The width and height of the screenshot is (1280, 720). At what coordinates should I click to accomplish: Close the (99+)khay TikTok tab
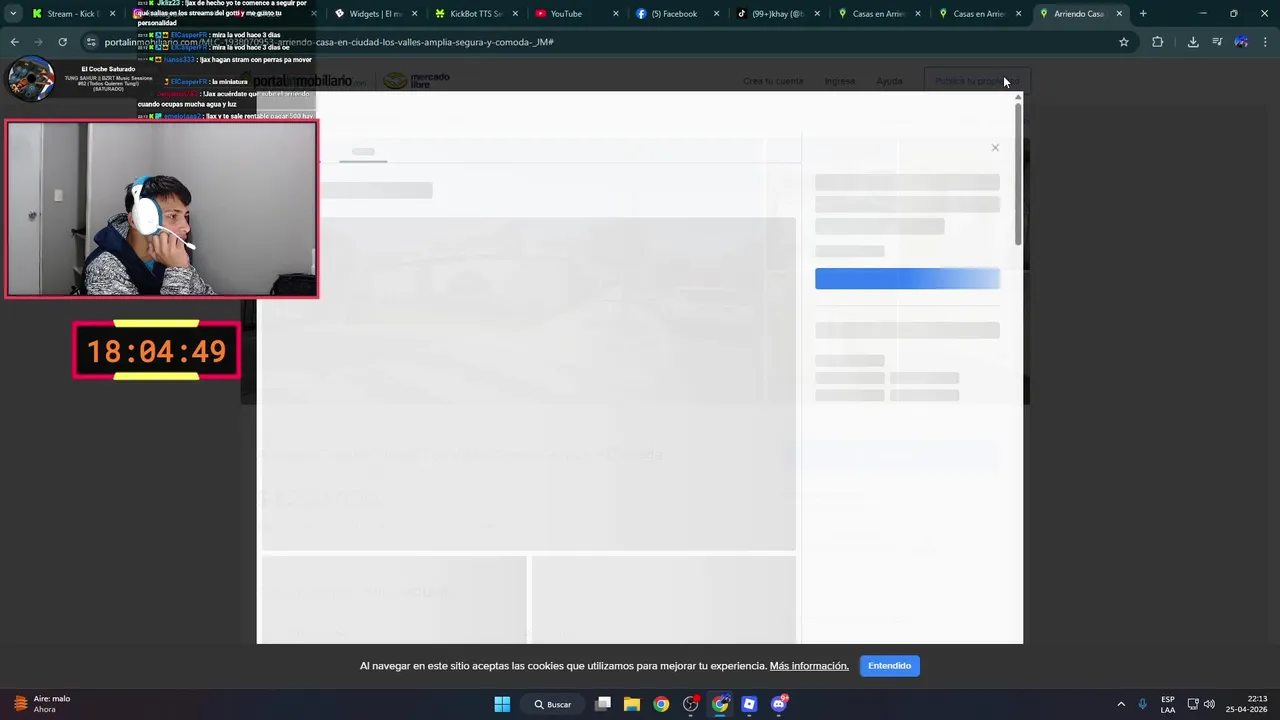click(818, 14)
